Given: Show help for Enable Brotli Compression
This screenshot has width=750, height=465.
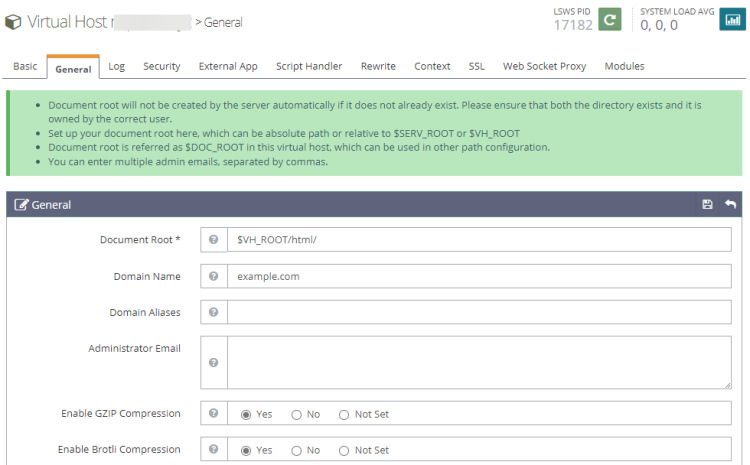Looking at the screenshot, I should coord(214,449).
